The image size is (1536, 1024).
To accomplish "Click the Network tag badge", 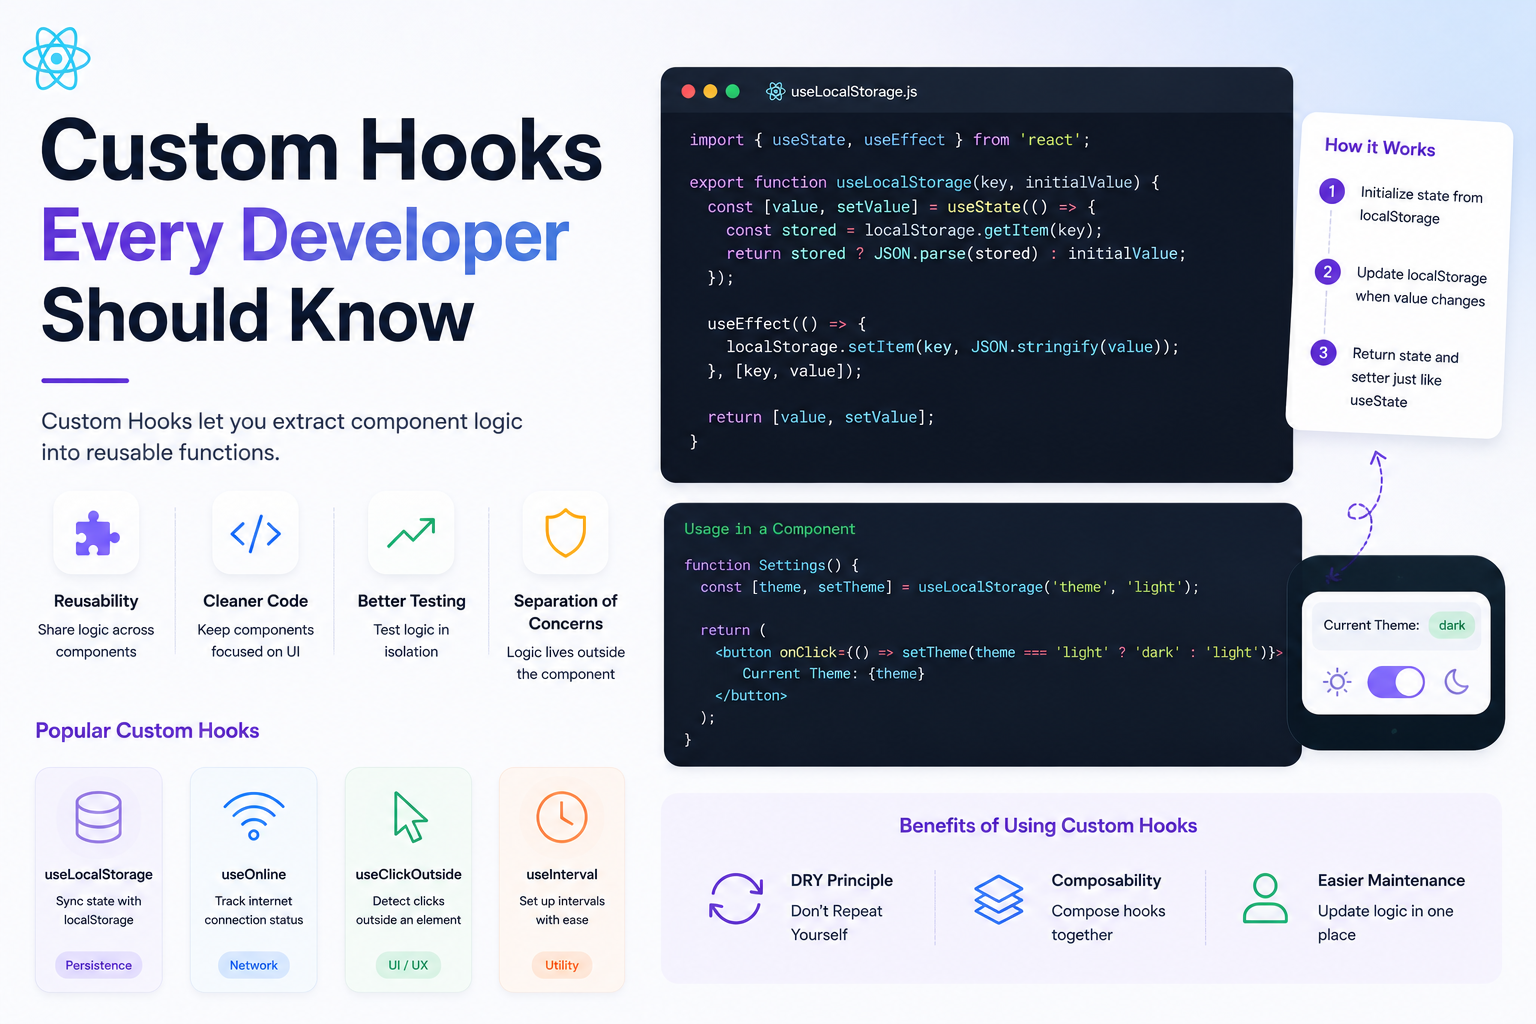I will (254, 965).
